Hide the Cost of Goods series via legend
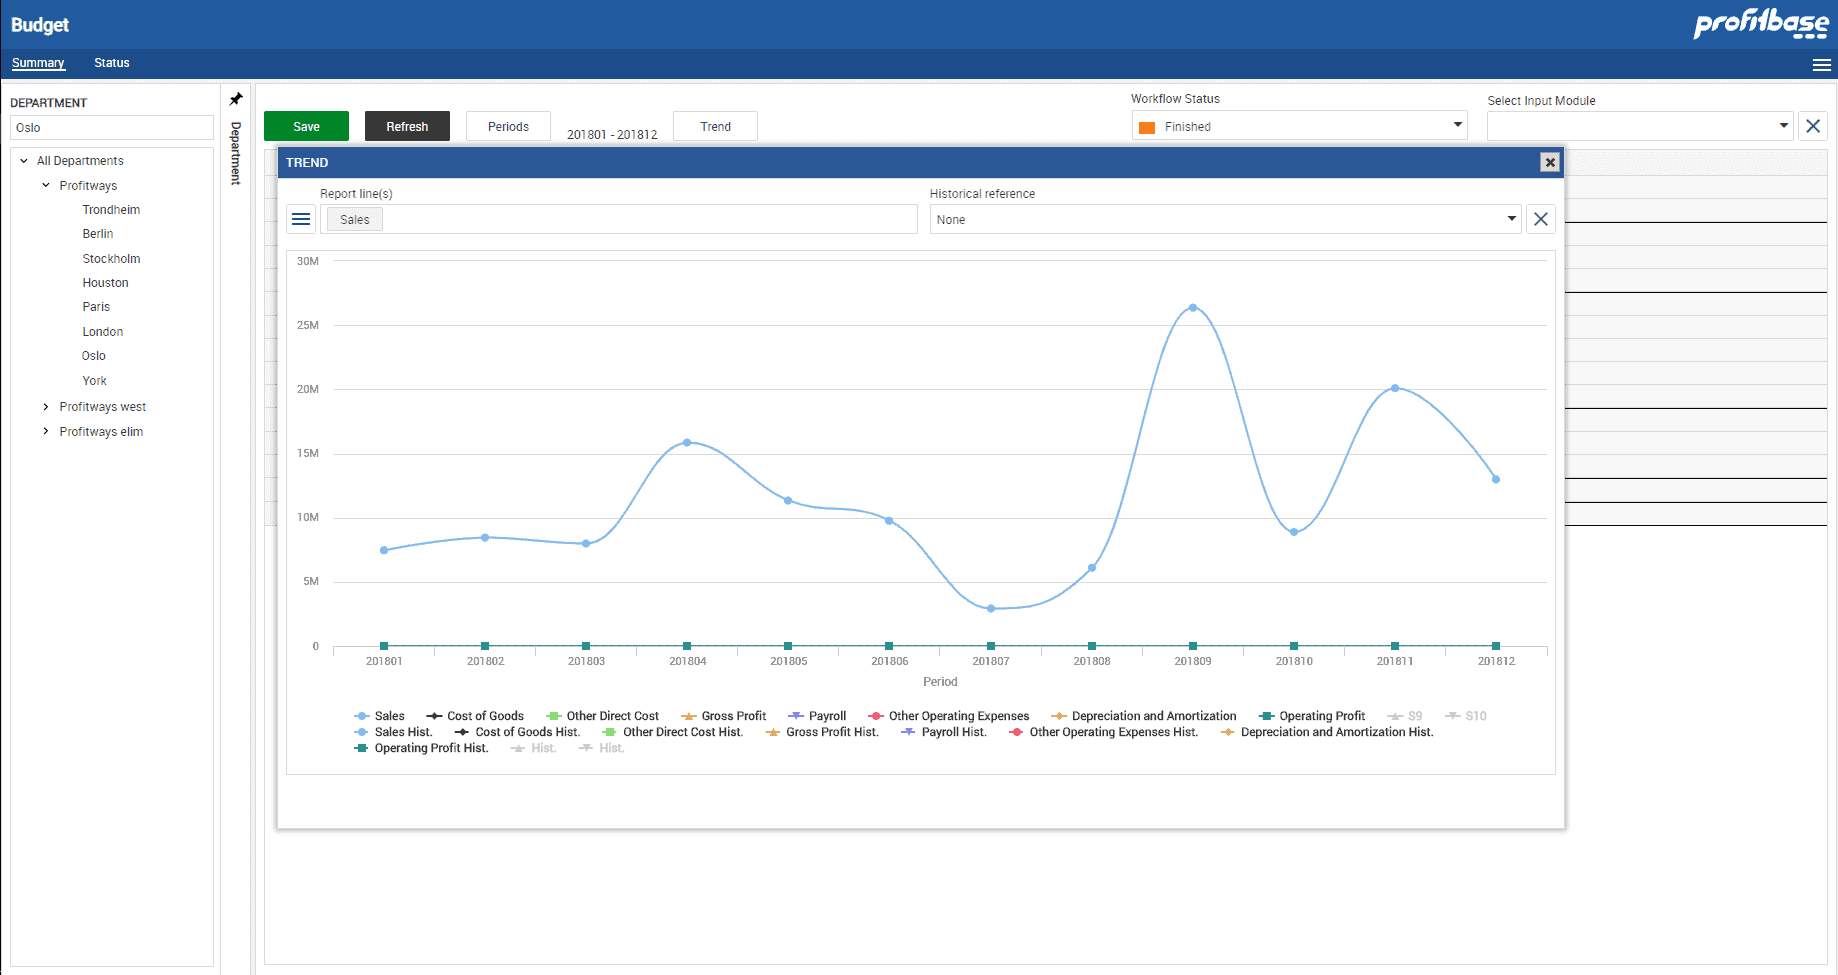The image size is (1838, 975). [x=485, y=715]
